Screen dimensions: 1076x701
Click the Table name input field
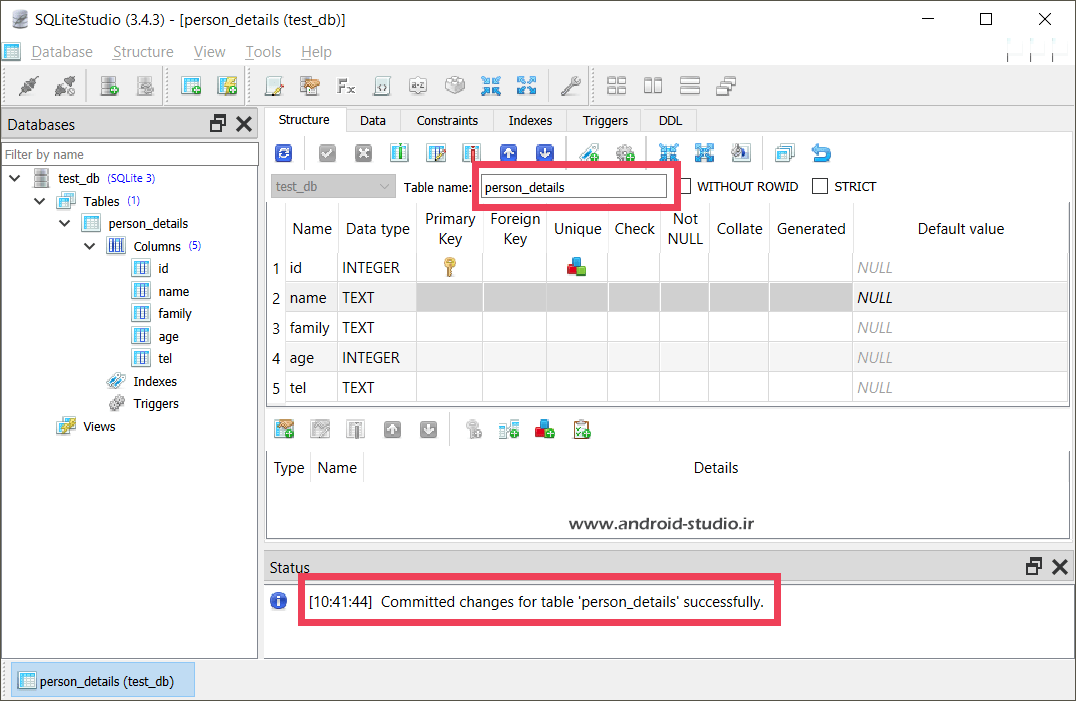[x=574, y=187]
